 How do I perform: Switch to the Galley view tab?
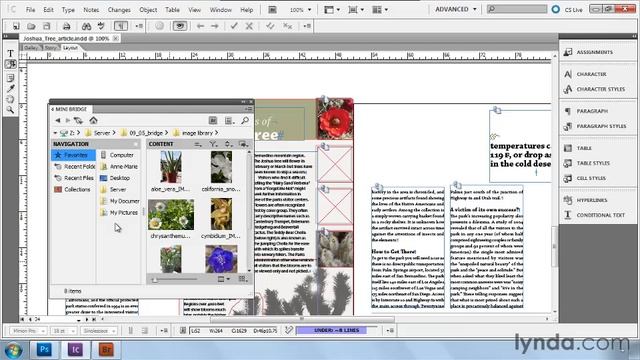tap(31, 48)
